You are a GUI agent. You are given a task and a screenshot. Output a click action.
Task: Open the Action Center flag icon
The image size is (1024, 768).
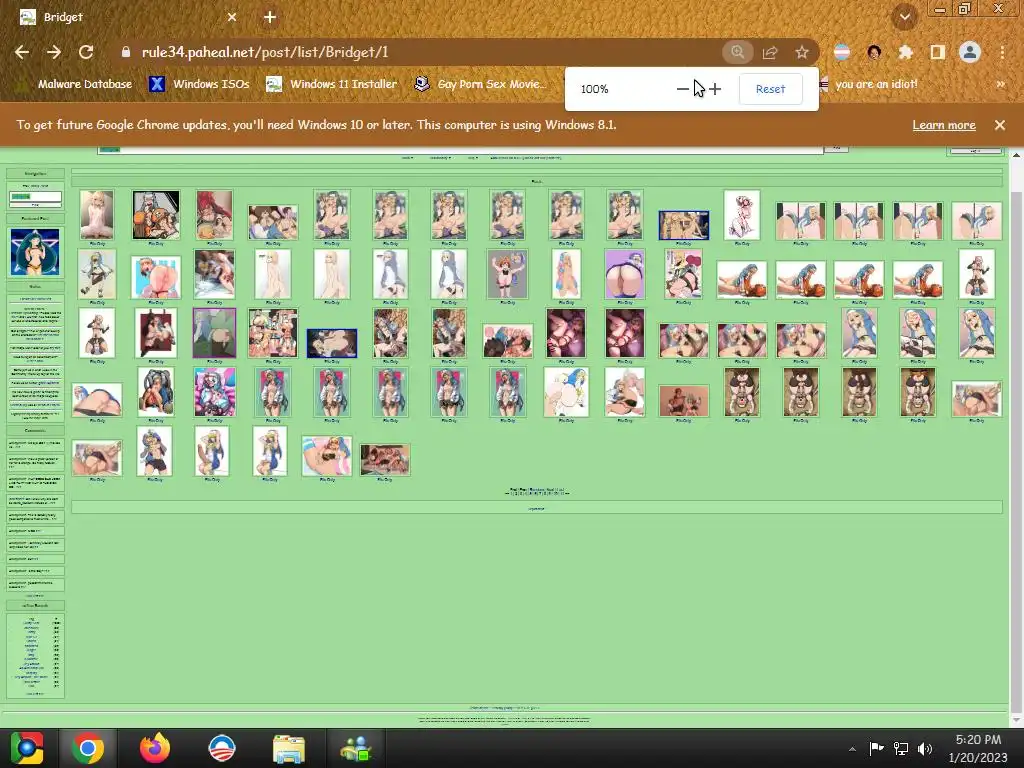pyautogui.click(x=876, y=748)
